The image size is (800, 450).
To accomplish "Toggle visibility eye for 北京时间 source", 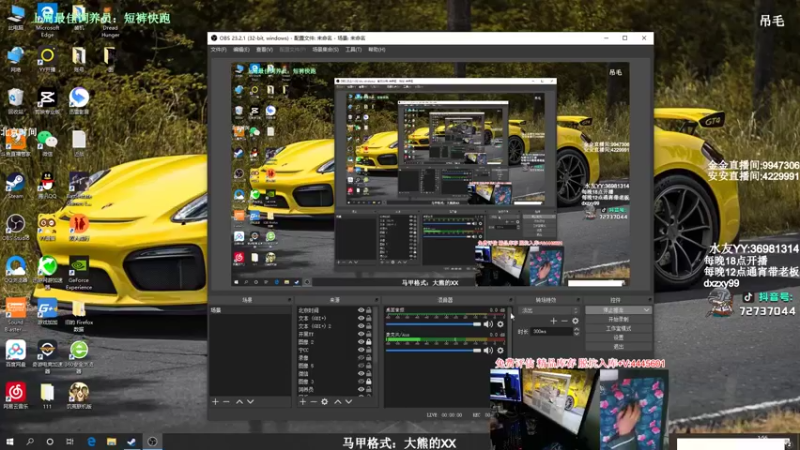I will (x=360, y=310).
